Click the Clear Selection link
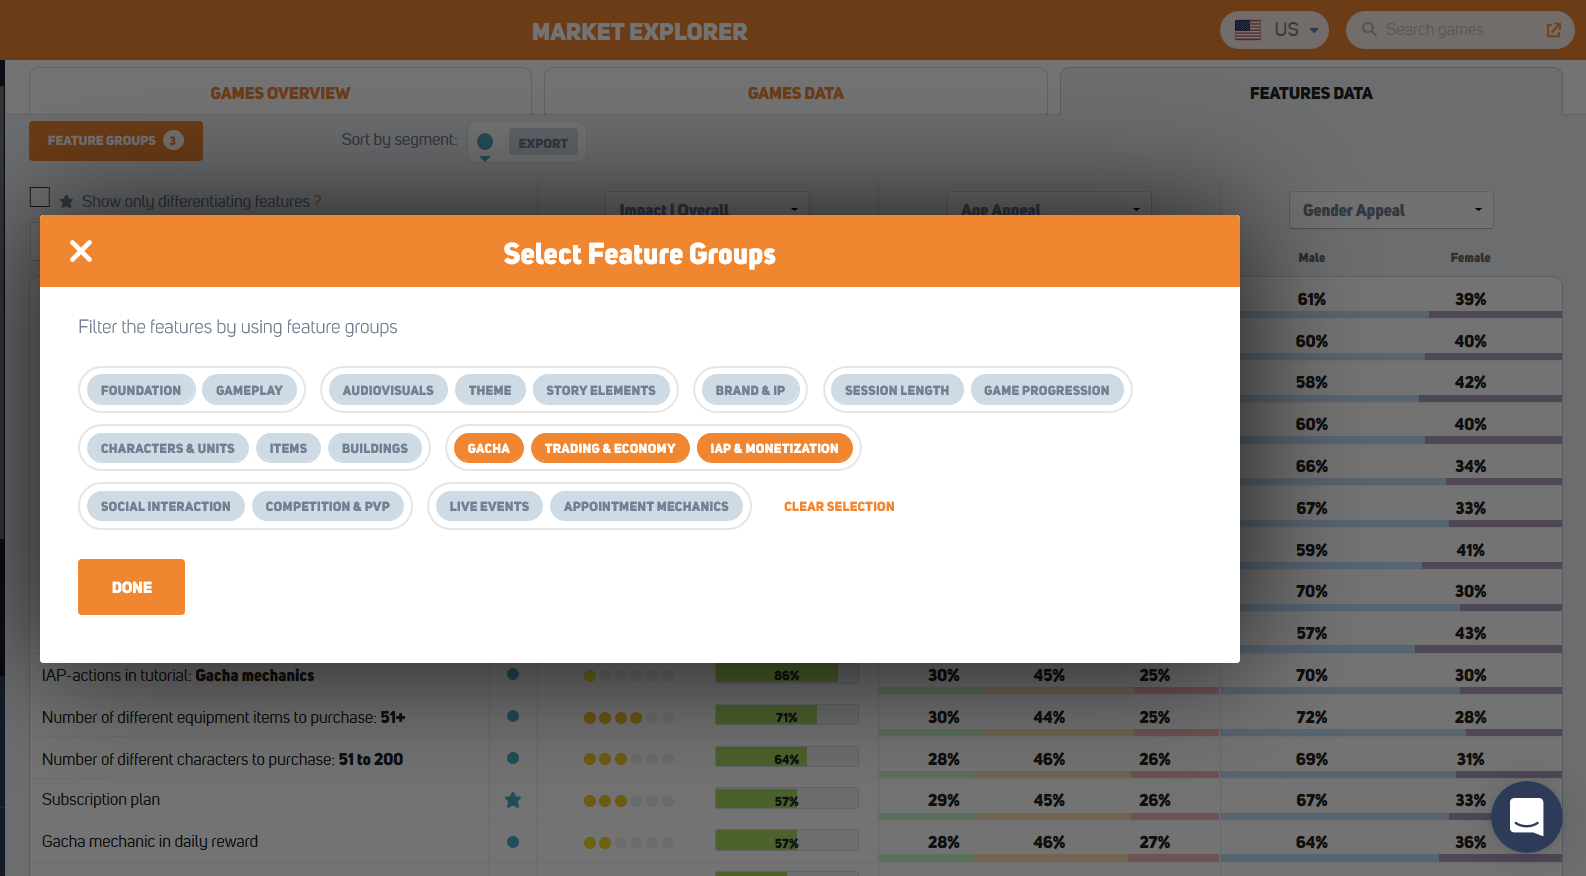 point(839,506)
